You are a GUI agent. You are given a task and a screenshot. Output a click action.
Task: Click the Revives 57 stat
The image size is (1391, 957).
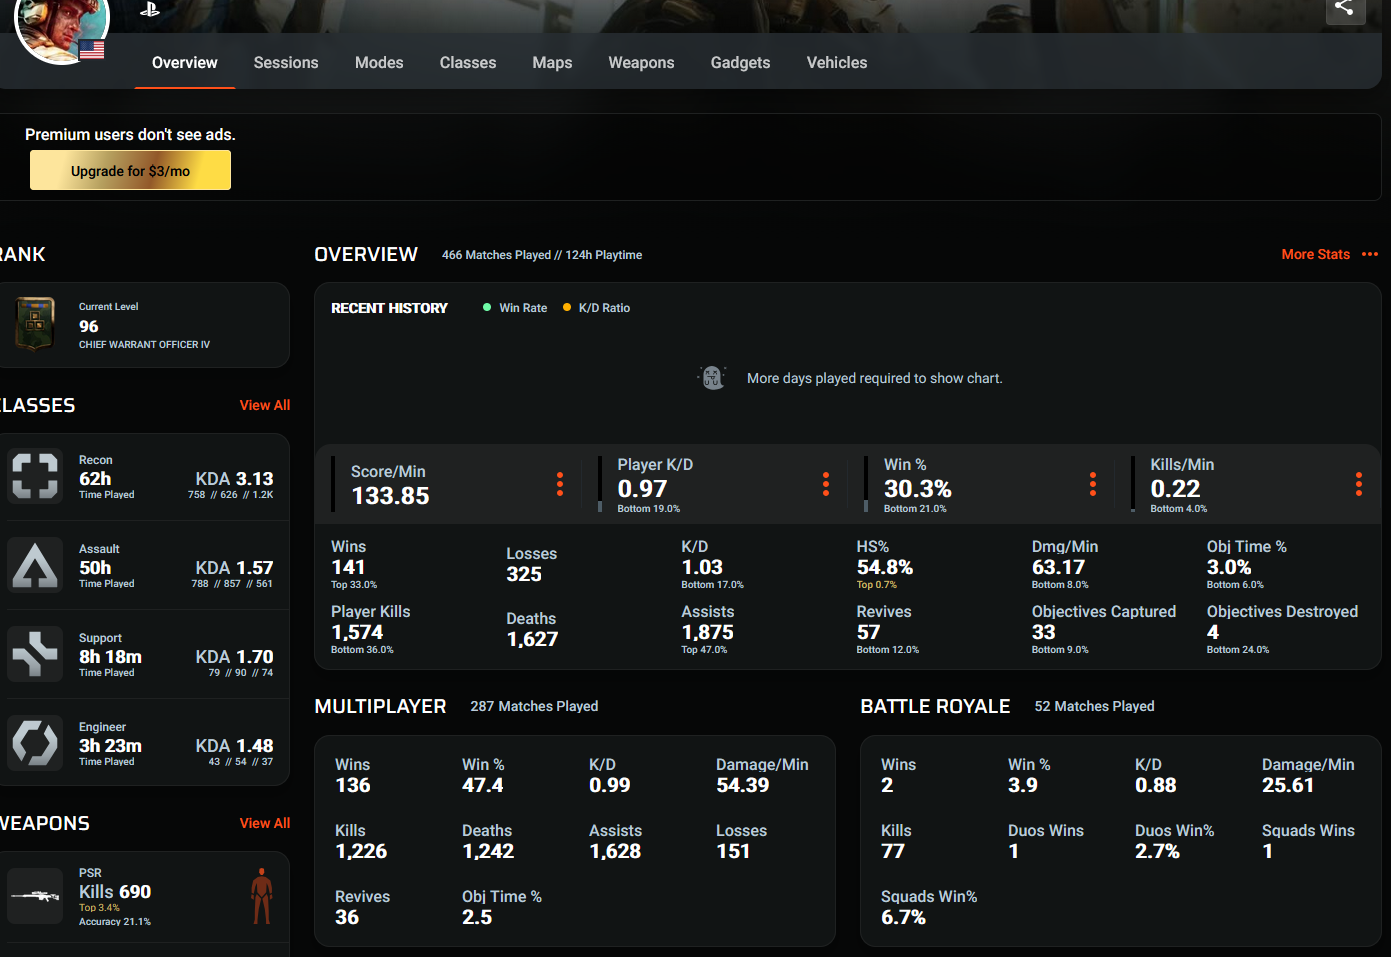tap(887, 631)
